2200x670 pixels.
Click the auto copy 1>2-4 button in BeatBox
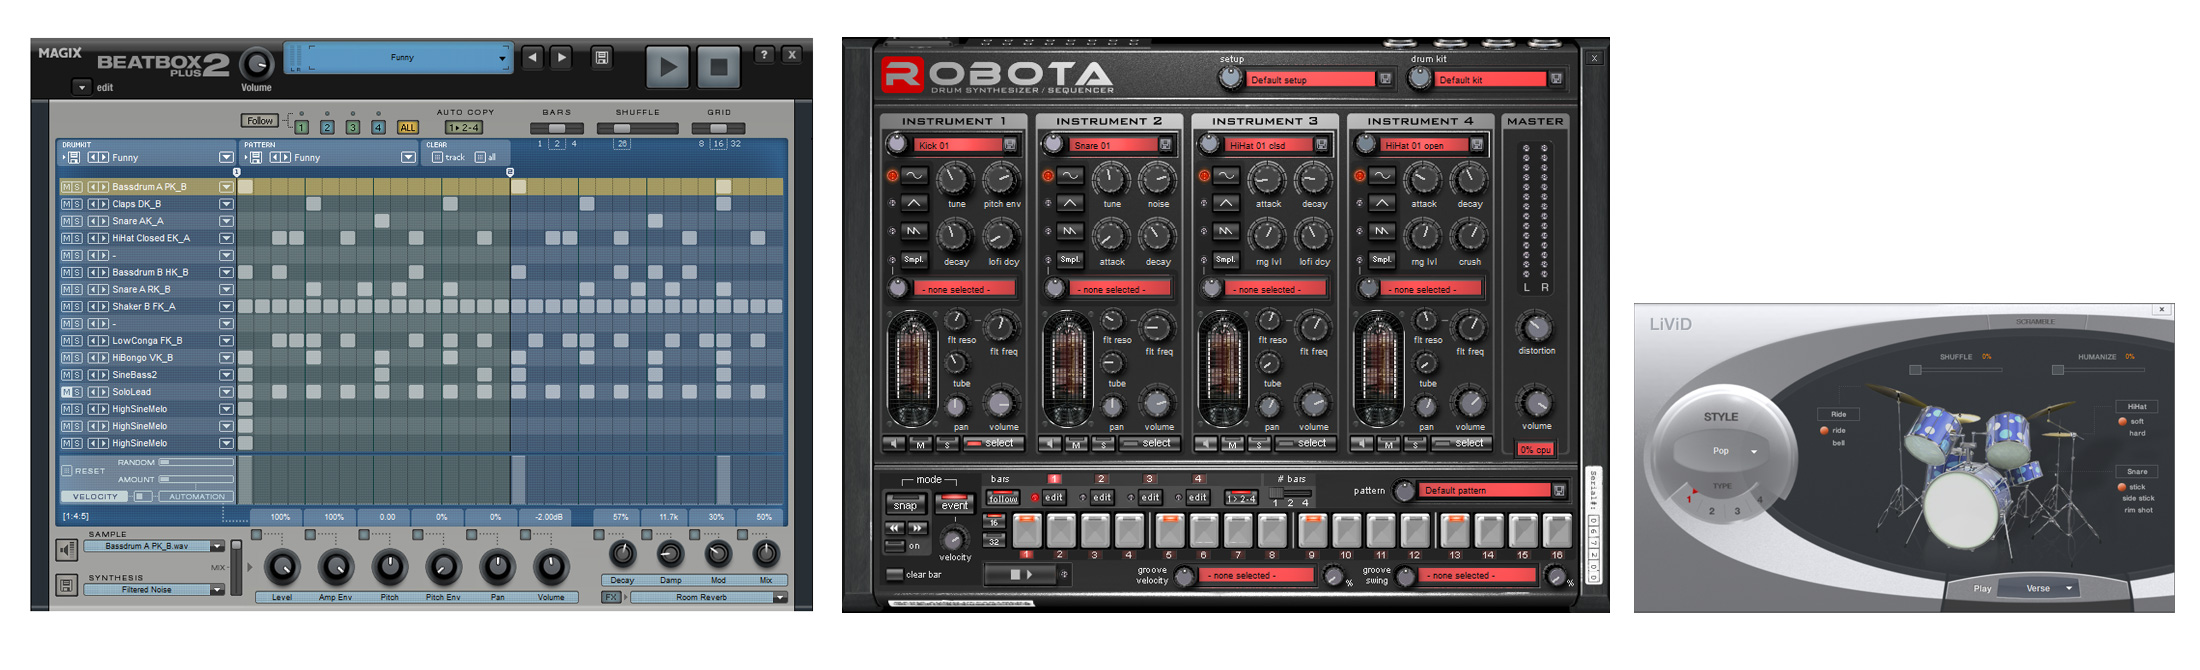pos(464,128)
